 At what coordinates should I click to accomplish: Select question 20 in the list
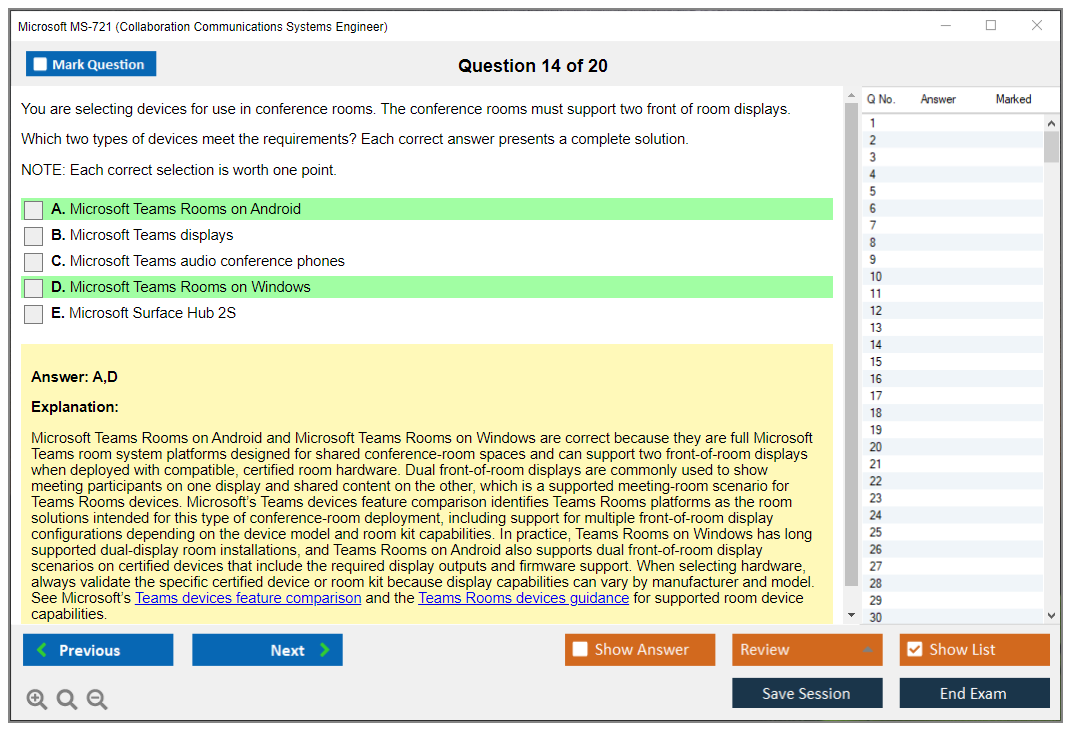953,447
